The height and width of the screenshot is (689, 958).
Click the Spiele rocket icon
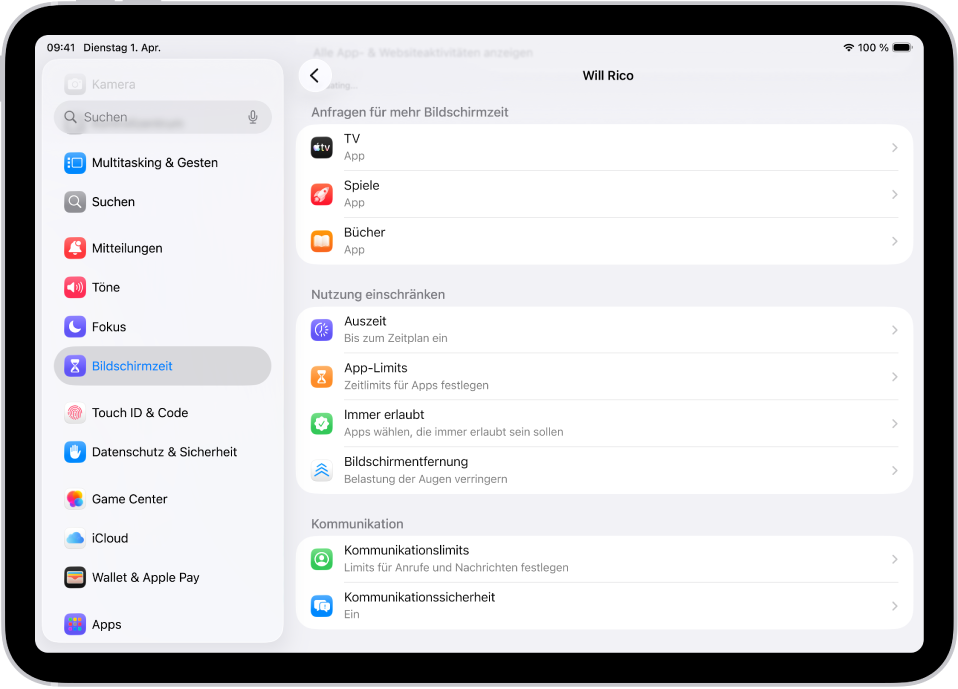321,194
